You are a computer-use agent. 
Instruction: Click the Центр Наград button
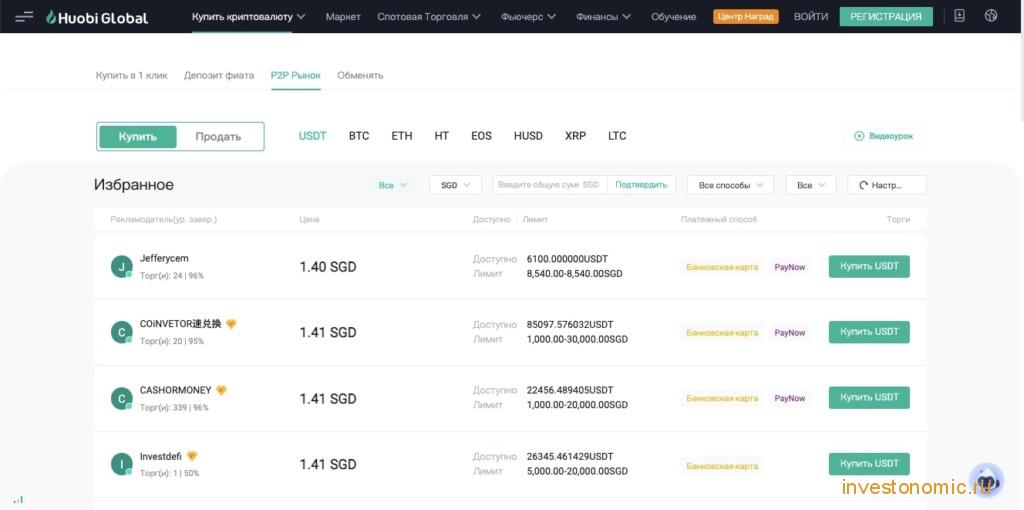[746, 16]
